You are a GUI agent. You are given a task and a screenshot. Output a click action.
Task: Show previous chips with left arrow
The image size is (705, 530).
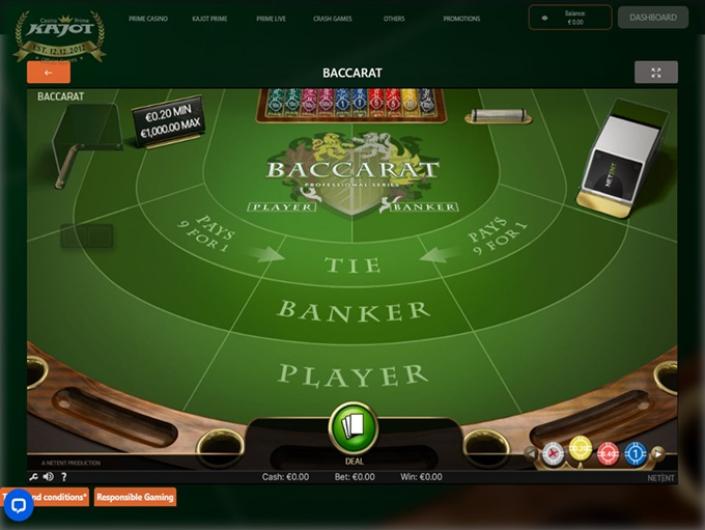point(531,454)
